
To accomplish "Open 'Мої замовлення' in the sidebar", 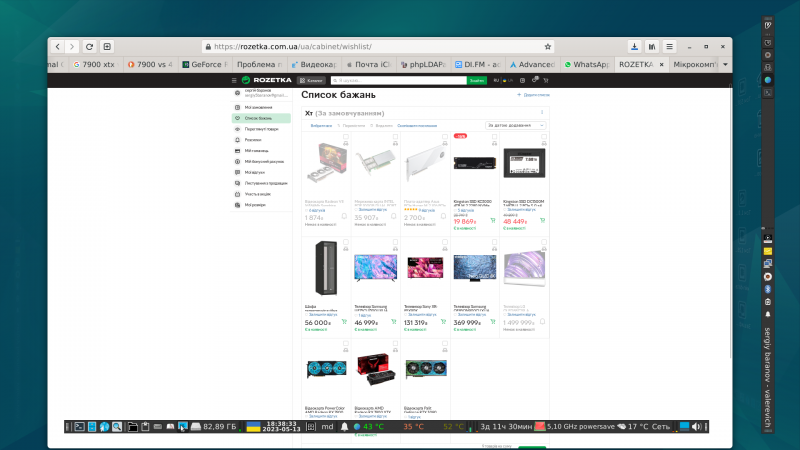I will click(x=258, y=107).
